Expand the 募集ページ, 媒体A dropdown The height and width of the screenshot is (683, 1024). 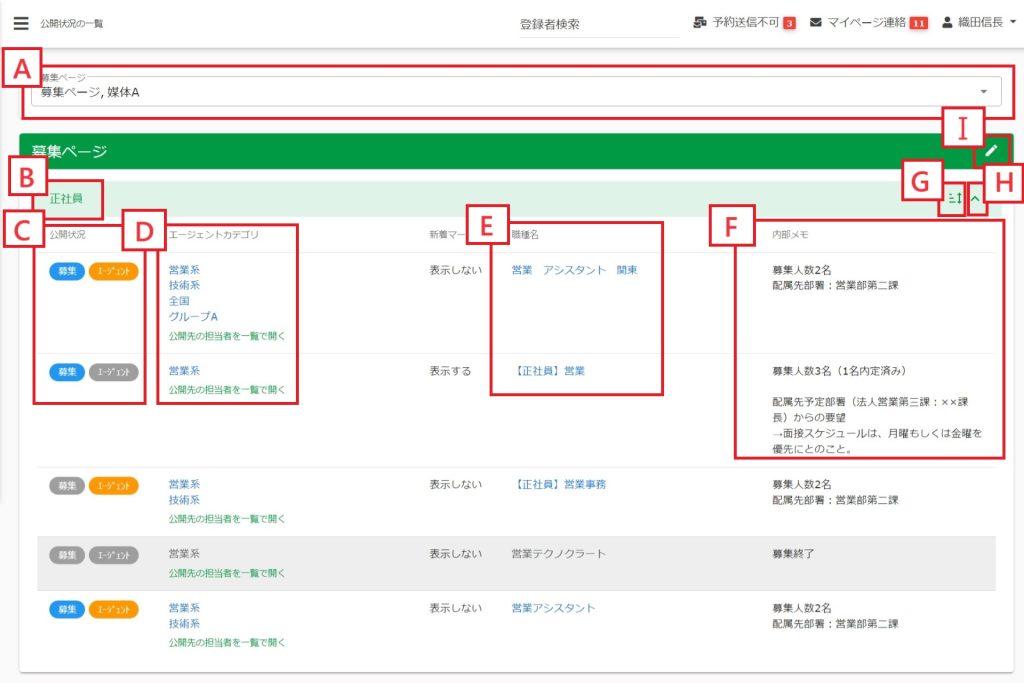[x=983, y=92]
